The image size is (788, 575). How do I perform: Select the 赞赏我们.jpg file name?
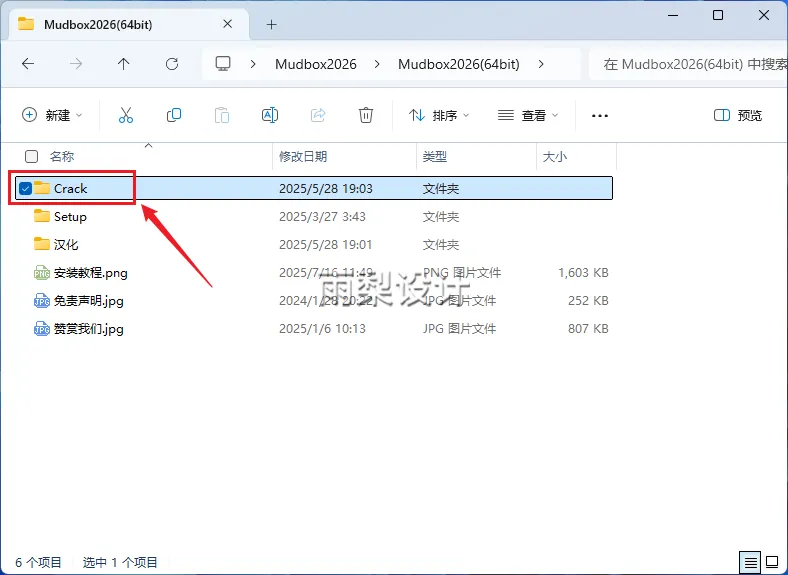88,329
